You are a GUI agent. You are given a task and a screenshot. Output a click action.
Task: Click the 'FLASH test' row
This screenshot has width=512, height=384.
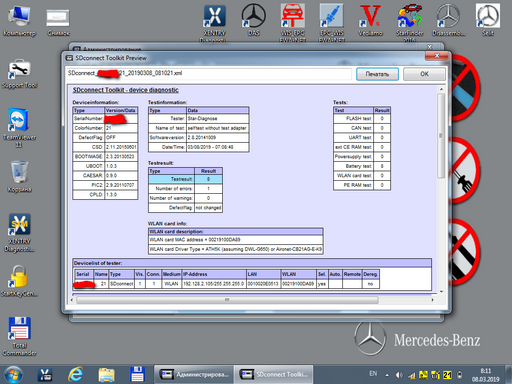[362, 118]
